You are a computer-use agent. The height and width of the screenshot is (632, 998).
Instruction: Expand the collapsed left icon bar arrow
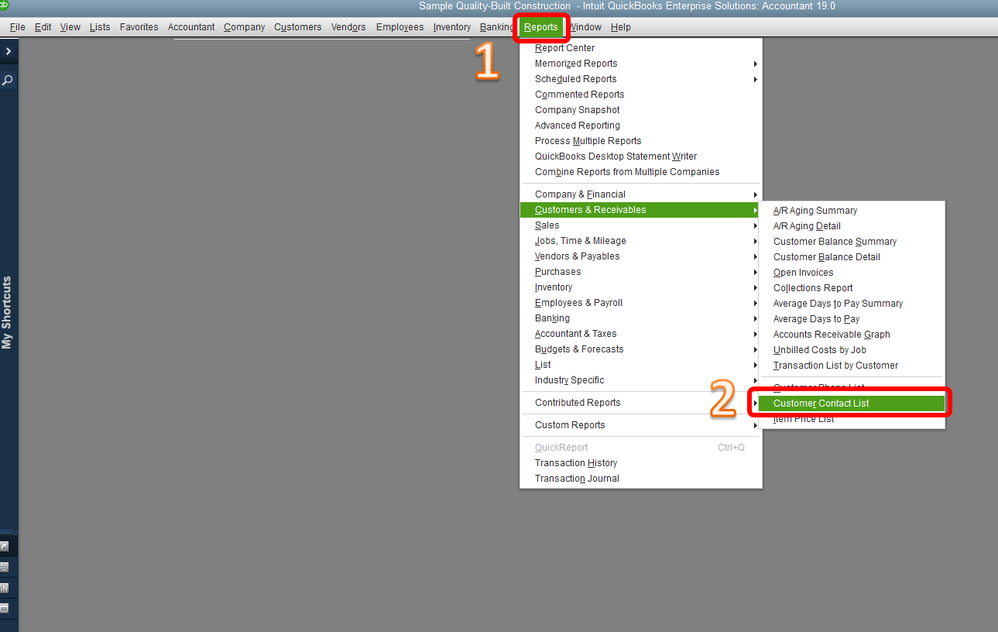coord(8,51)
